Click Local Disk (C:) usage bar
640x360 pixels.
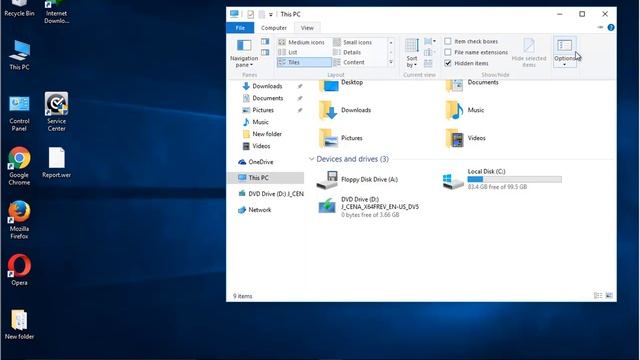click(x=514, y=179)
